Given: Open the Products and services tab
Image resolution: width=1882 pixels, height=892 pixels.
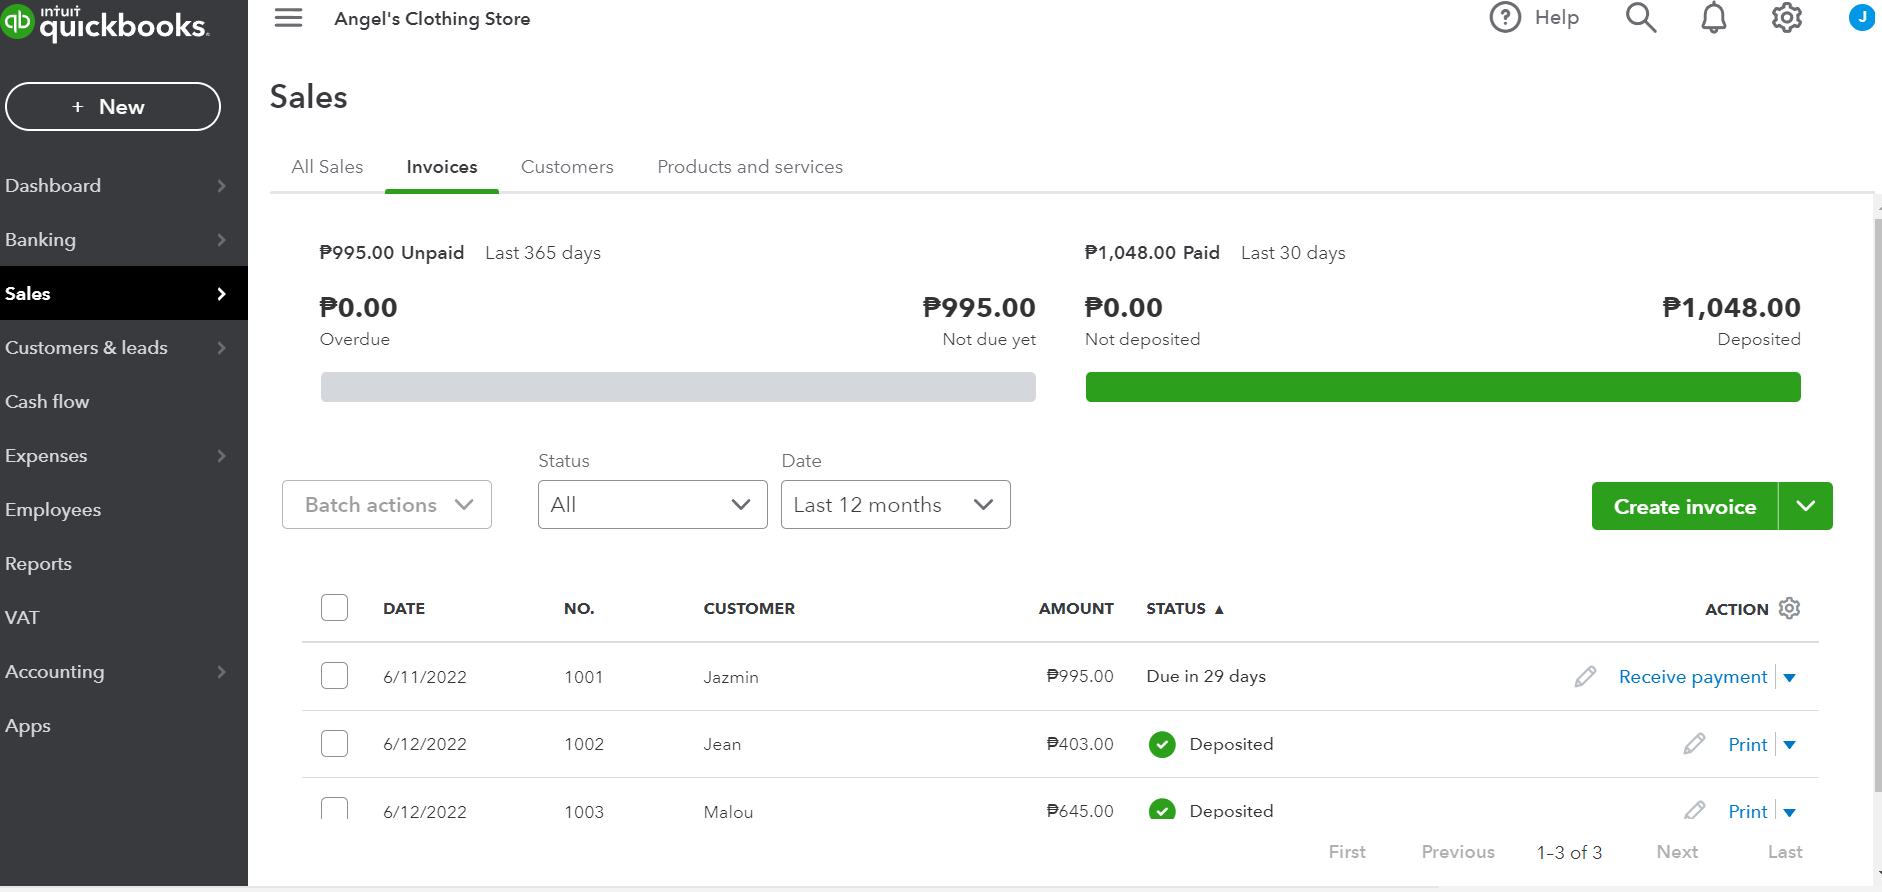Looking at the screenshot, I should click(750, 167).
